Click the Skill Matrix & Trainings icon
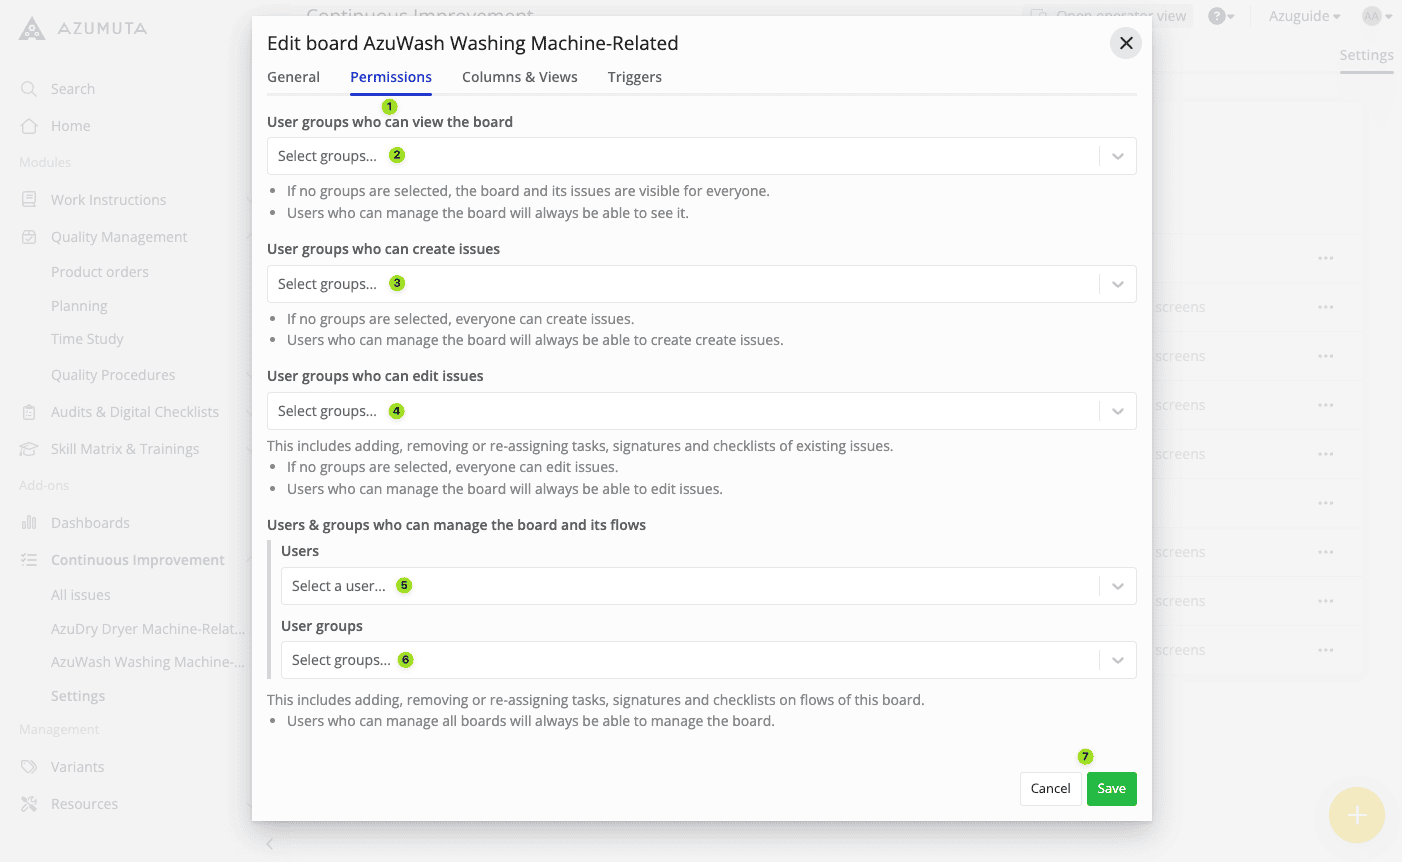This screenshot has height=862, width=1402. point(29,449)
